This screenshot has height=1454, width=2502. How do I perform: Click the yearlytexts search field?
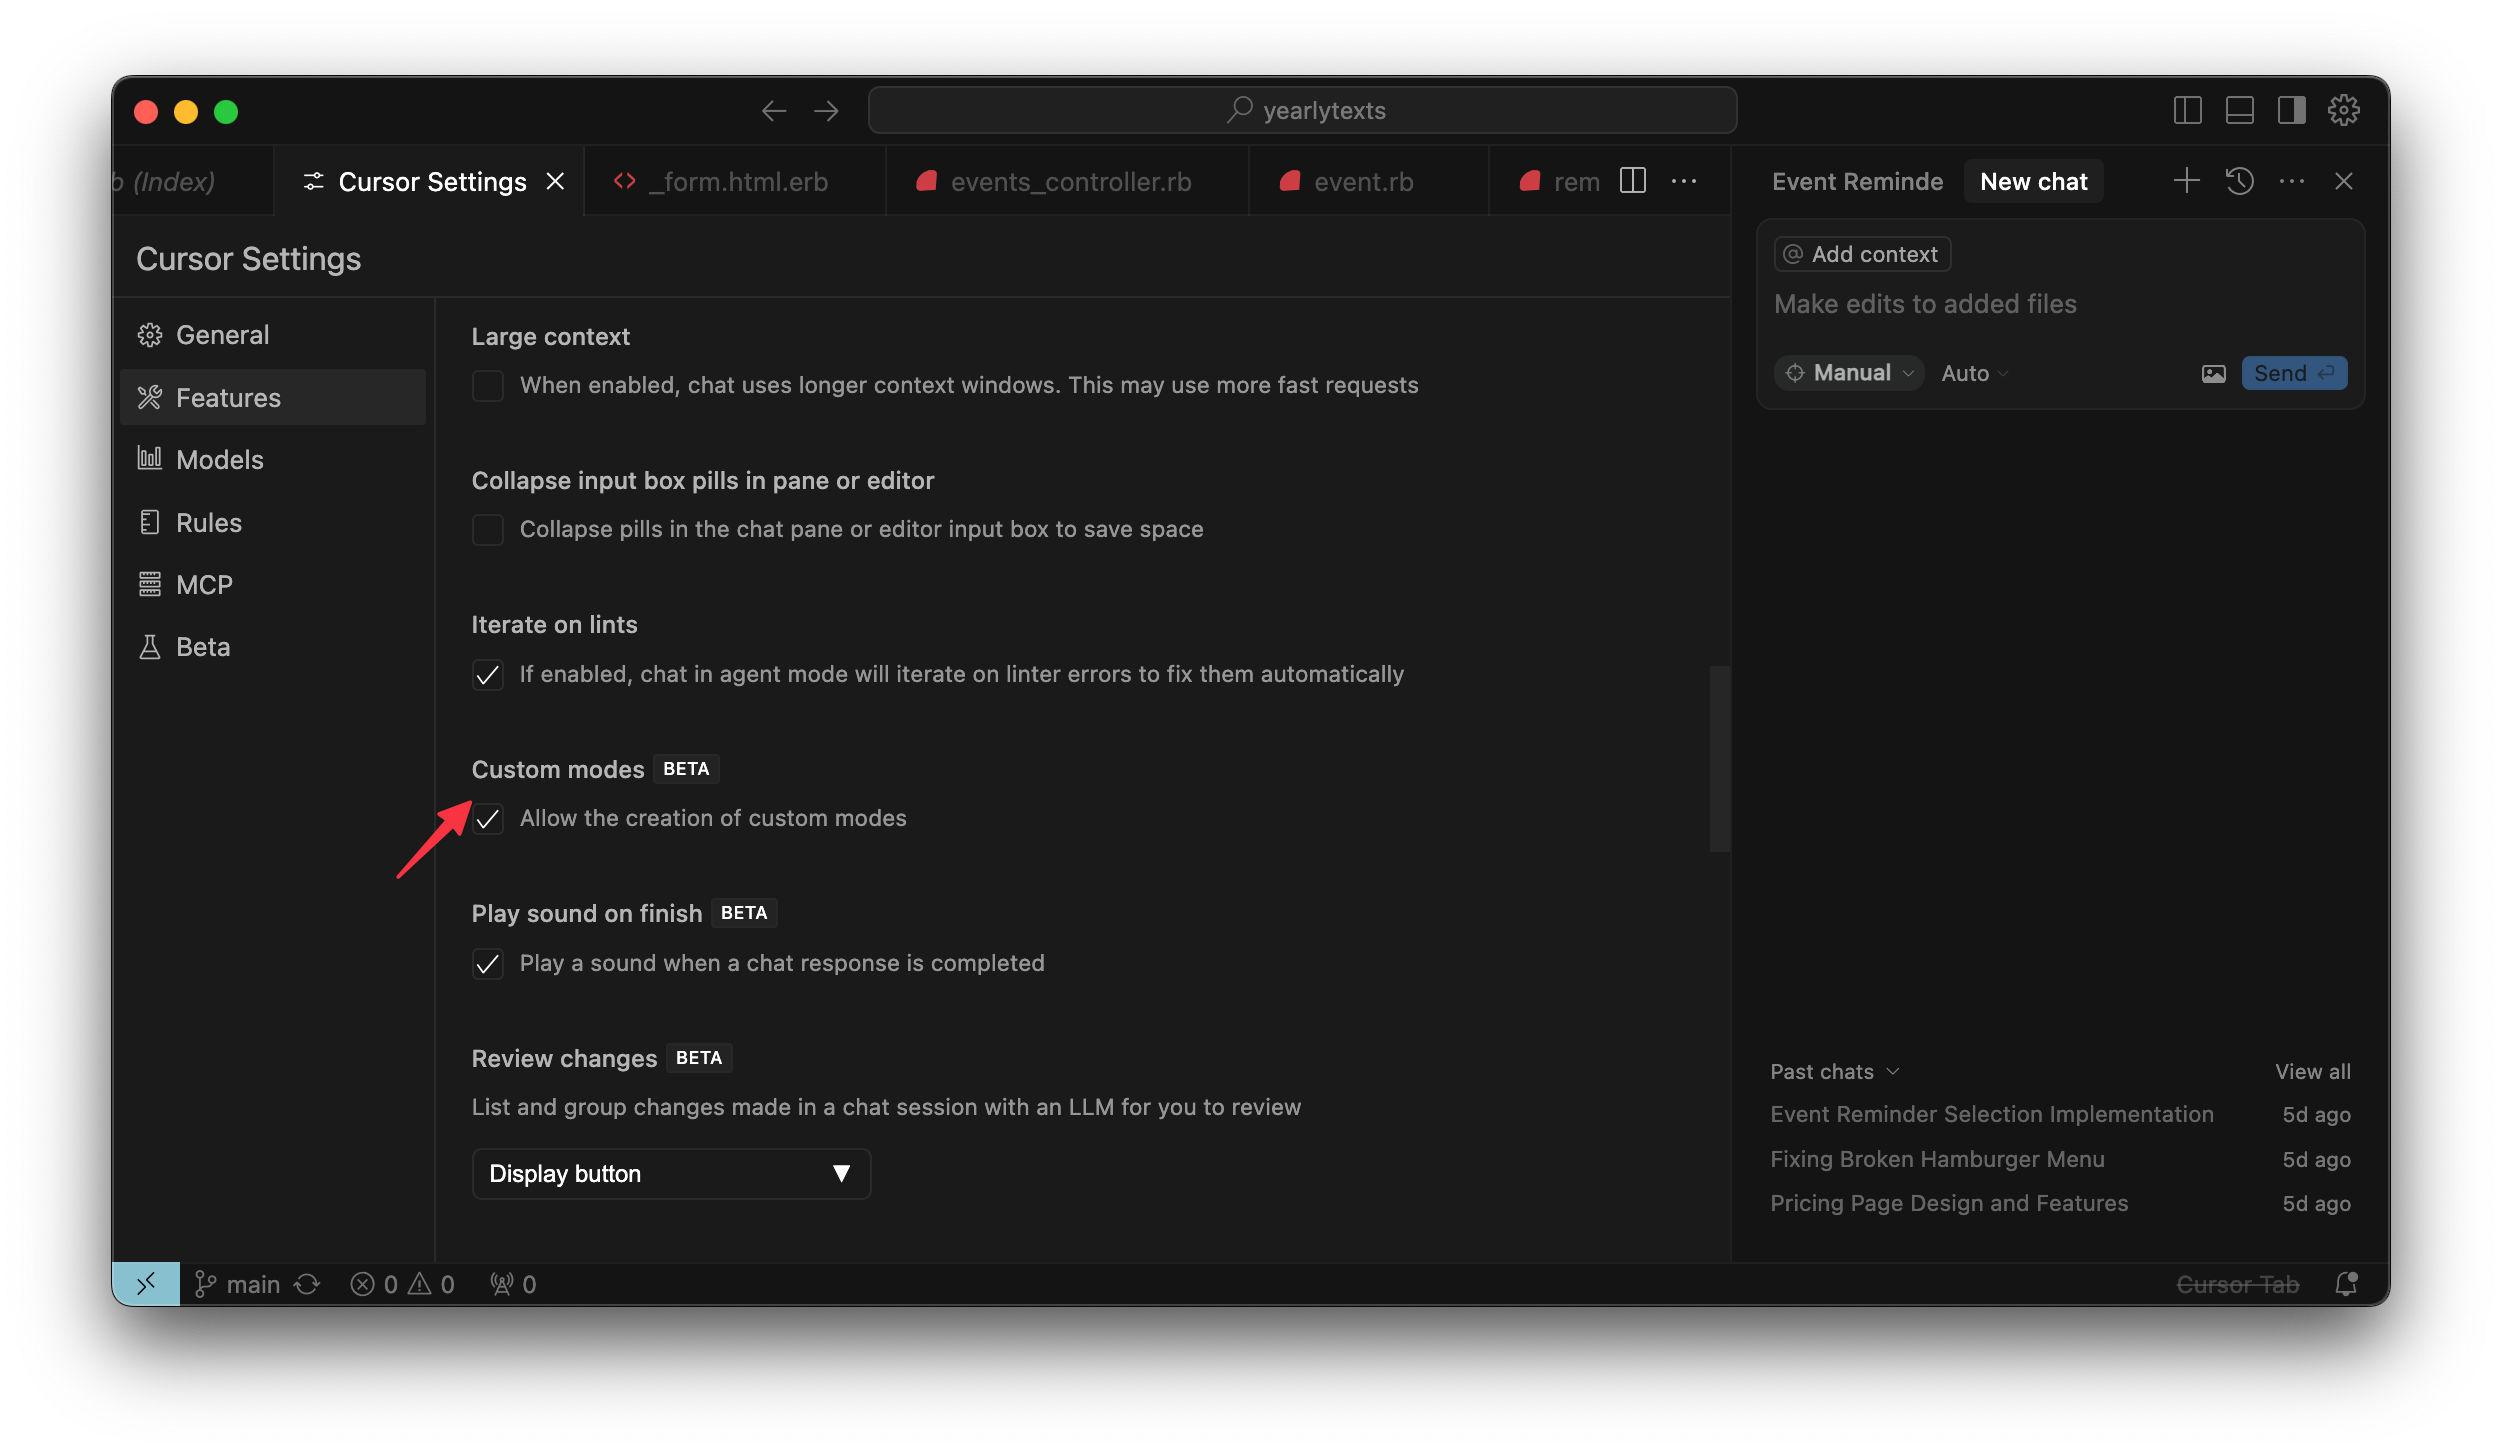coord(1303,110)
